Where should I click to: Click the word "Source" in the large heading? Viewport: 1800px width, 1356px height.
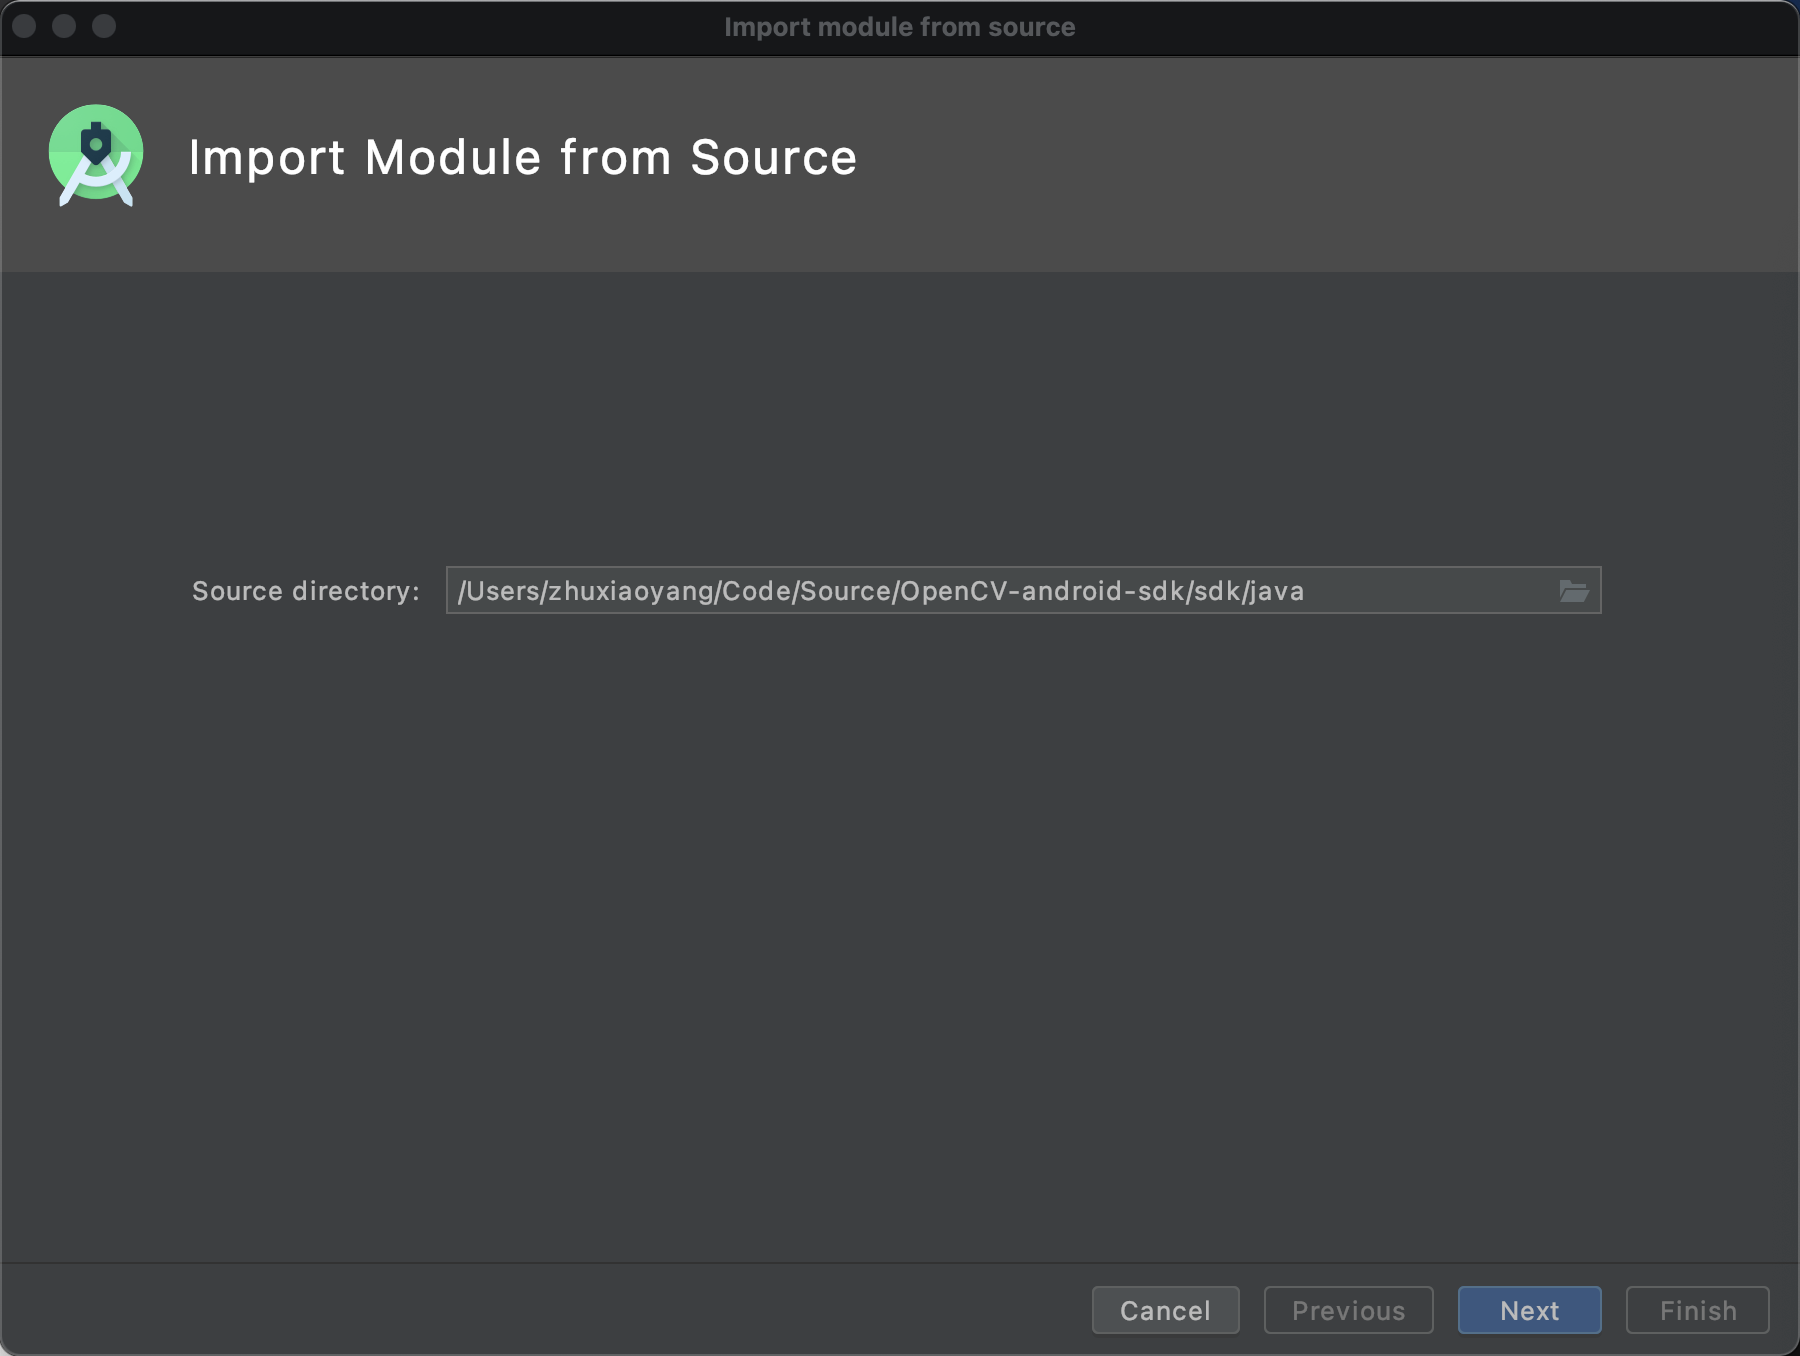click(773, 158)
